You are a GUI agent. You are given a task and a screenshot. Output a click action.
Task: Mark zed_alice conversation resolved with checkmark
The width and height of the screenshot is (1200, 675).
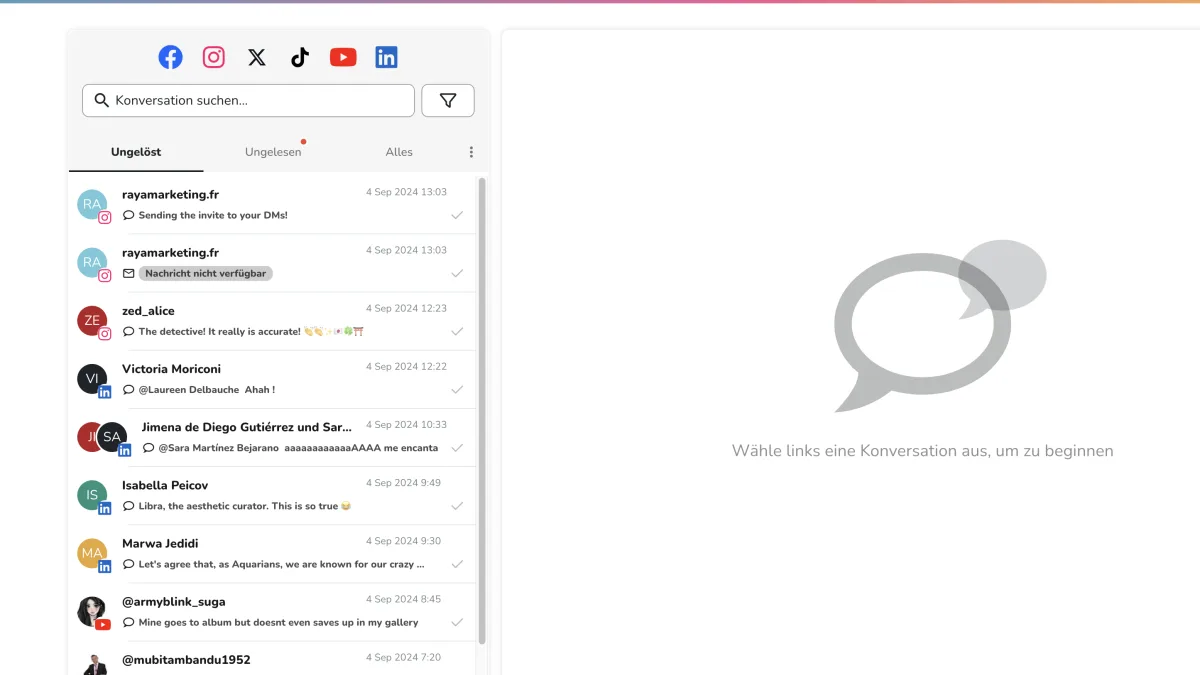457,331
